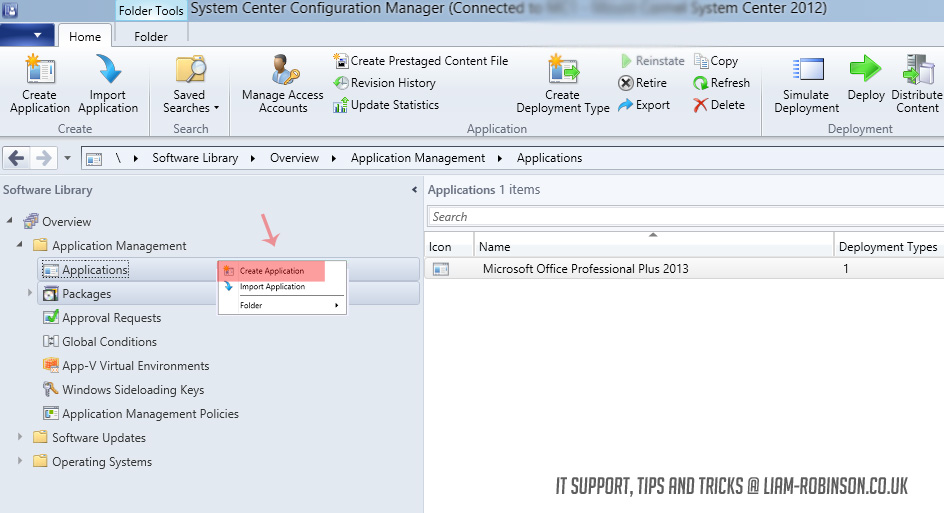This screenshot has width=944, height=513.
Task: Click Overview in the breadcrumb path
Action: click(x=294, y=158)
